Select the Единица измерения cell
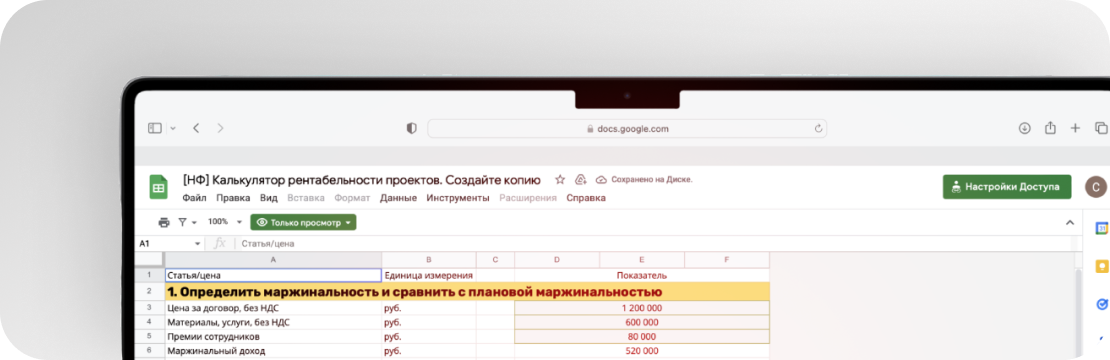Viewport: 1110px width, 360px height. [429, 275]
